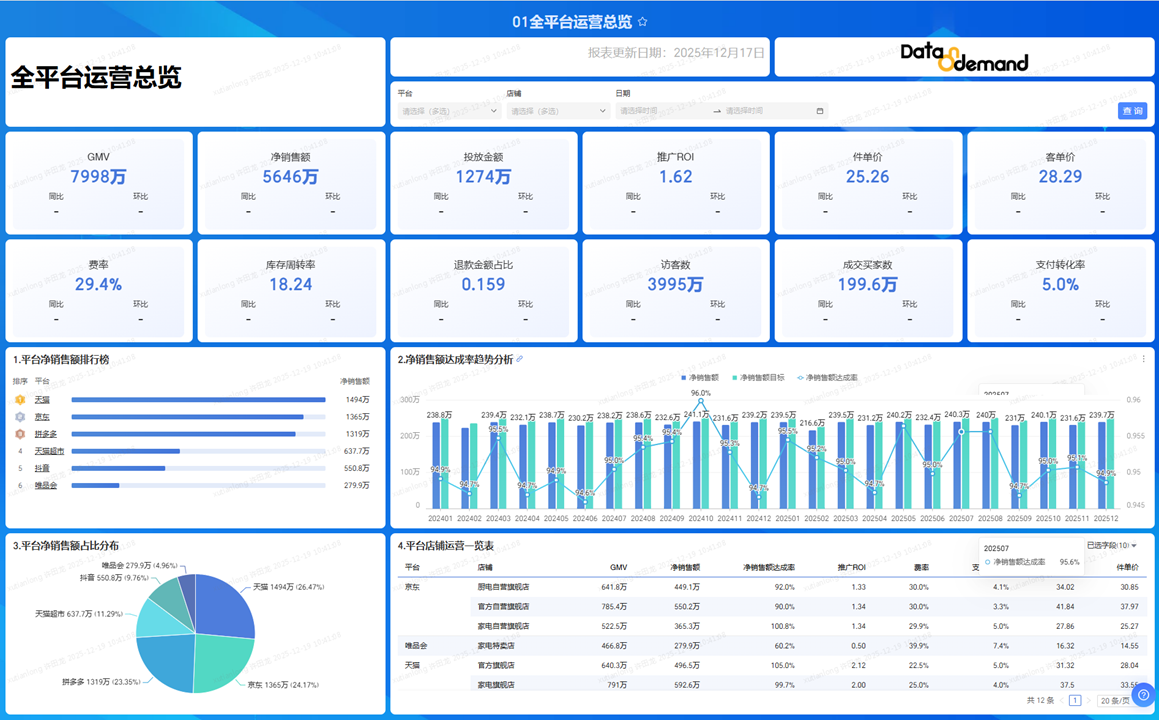The width and height of the screenshot is (1159, 720).
Task: Open the 平台 multi-select dropdown
Action: click(449, 111)
